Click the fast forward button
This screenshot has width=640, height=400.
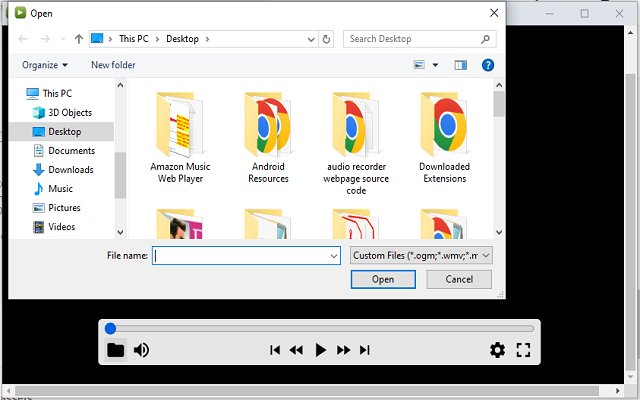click(x=343, y=350)
